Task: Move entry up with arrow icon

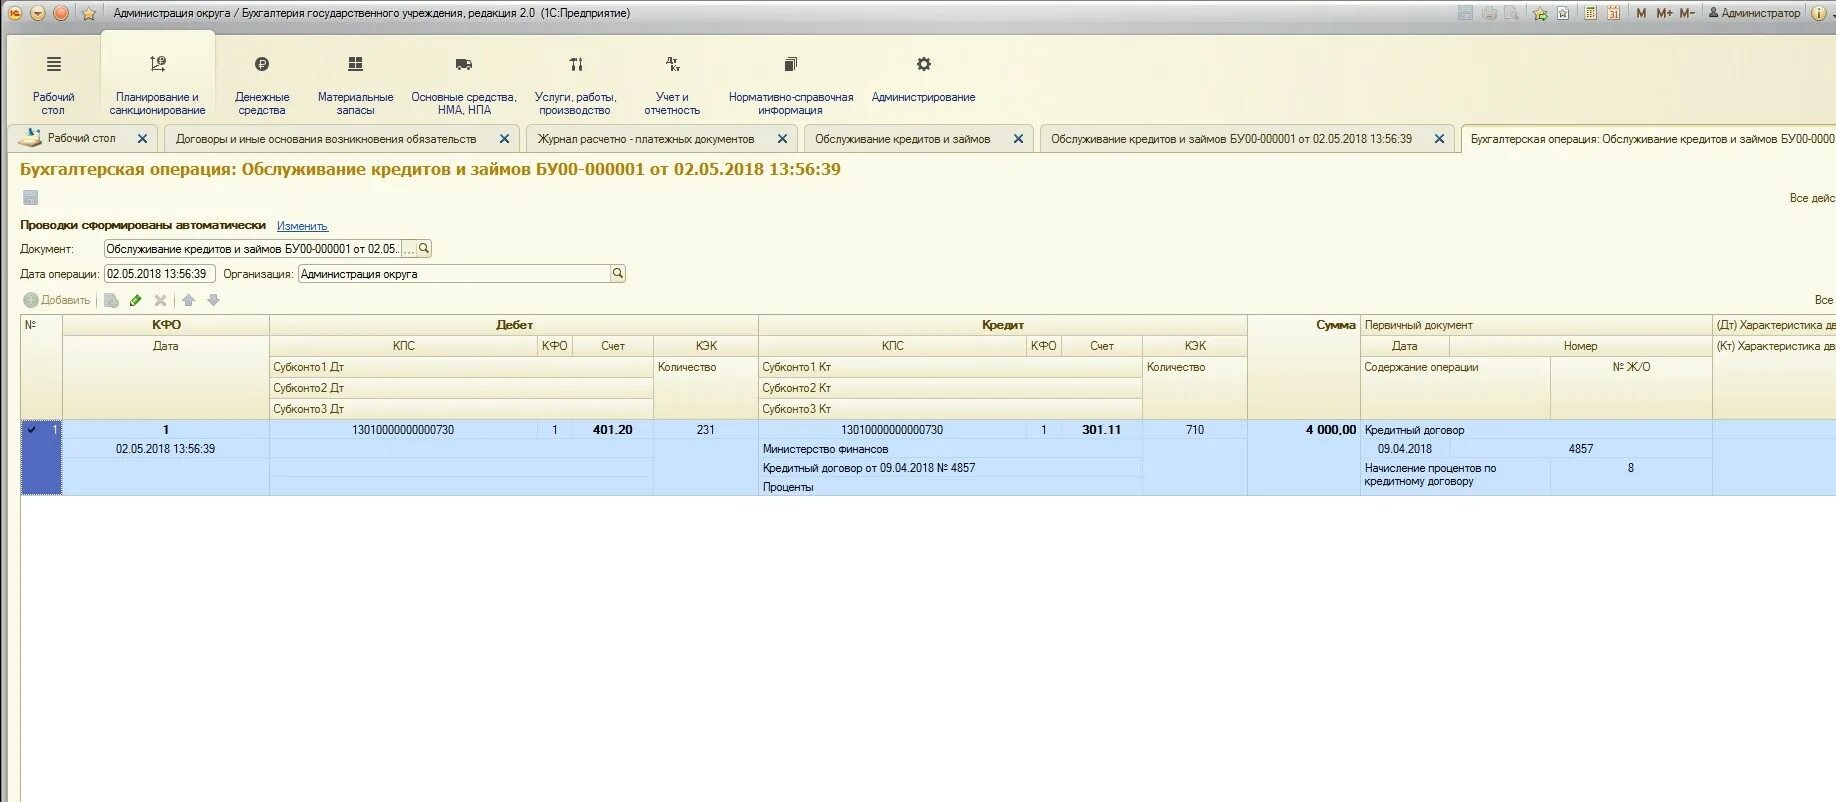Action: coord(188,300)
